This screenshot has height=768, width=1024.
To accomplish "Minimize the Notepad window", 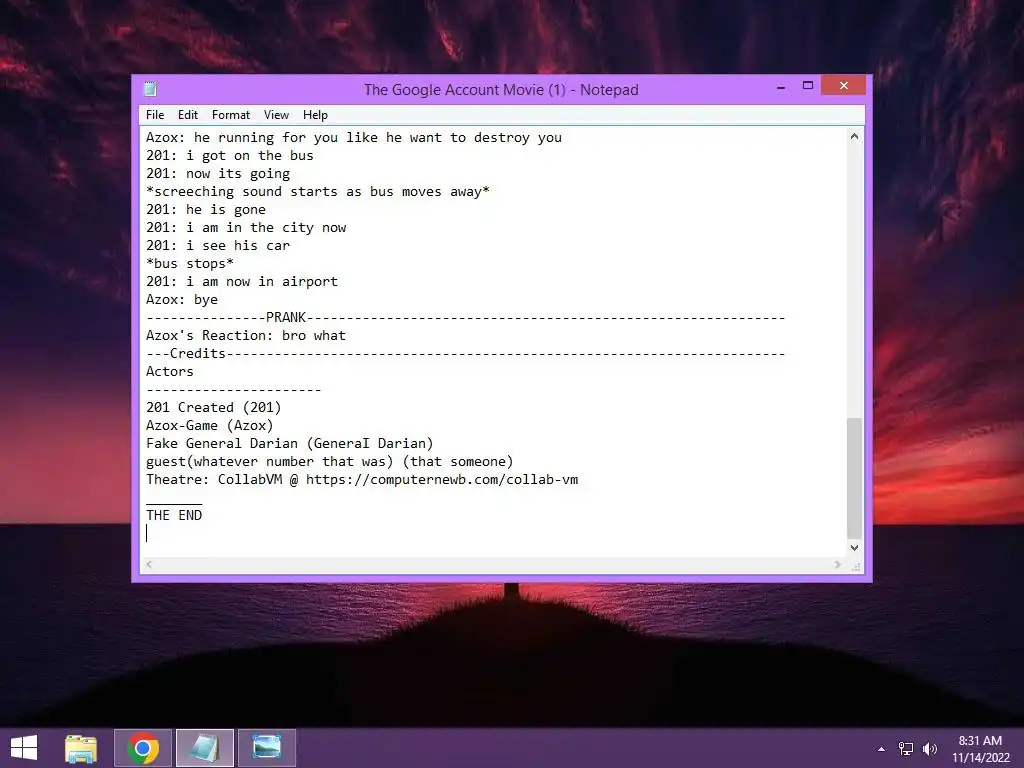I will (781, 86).
